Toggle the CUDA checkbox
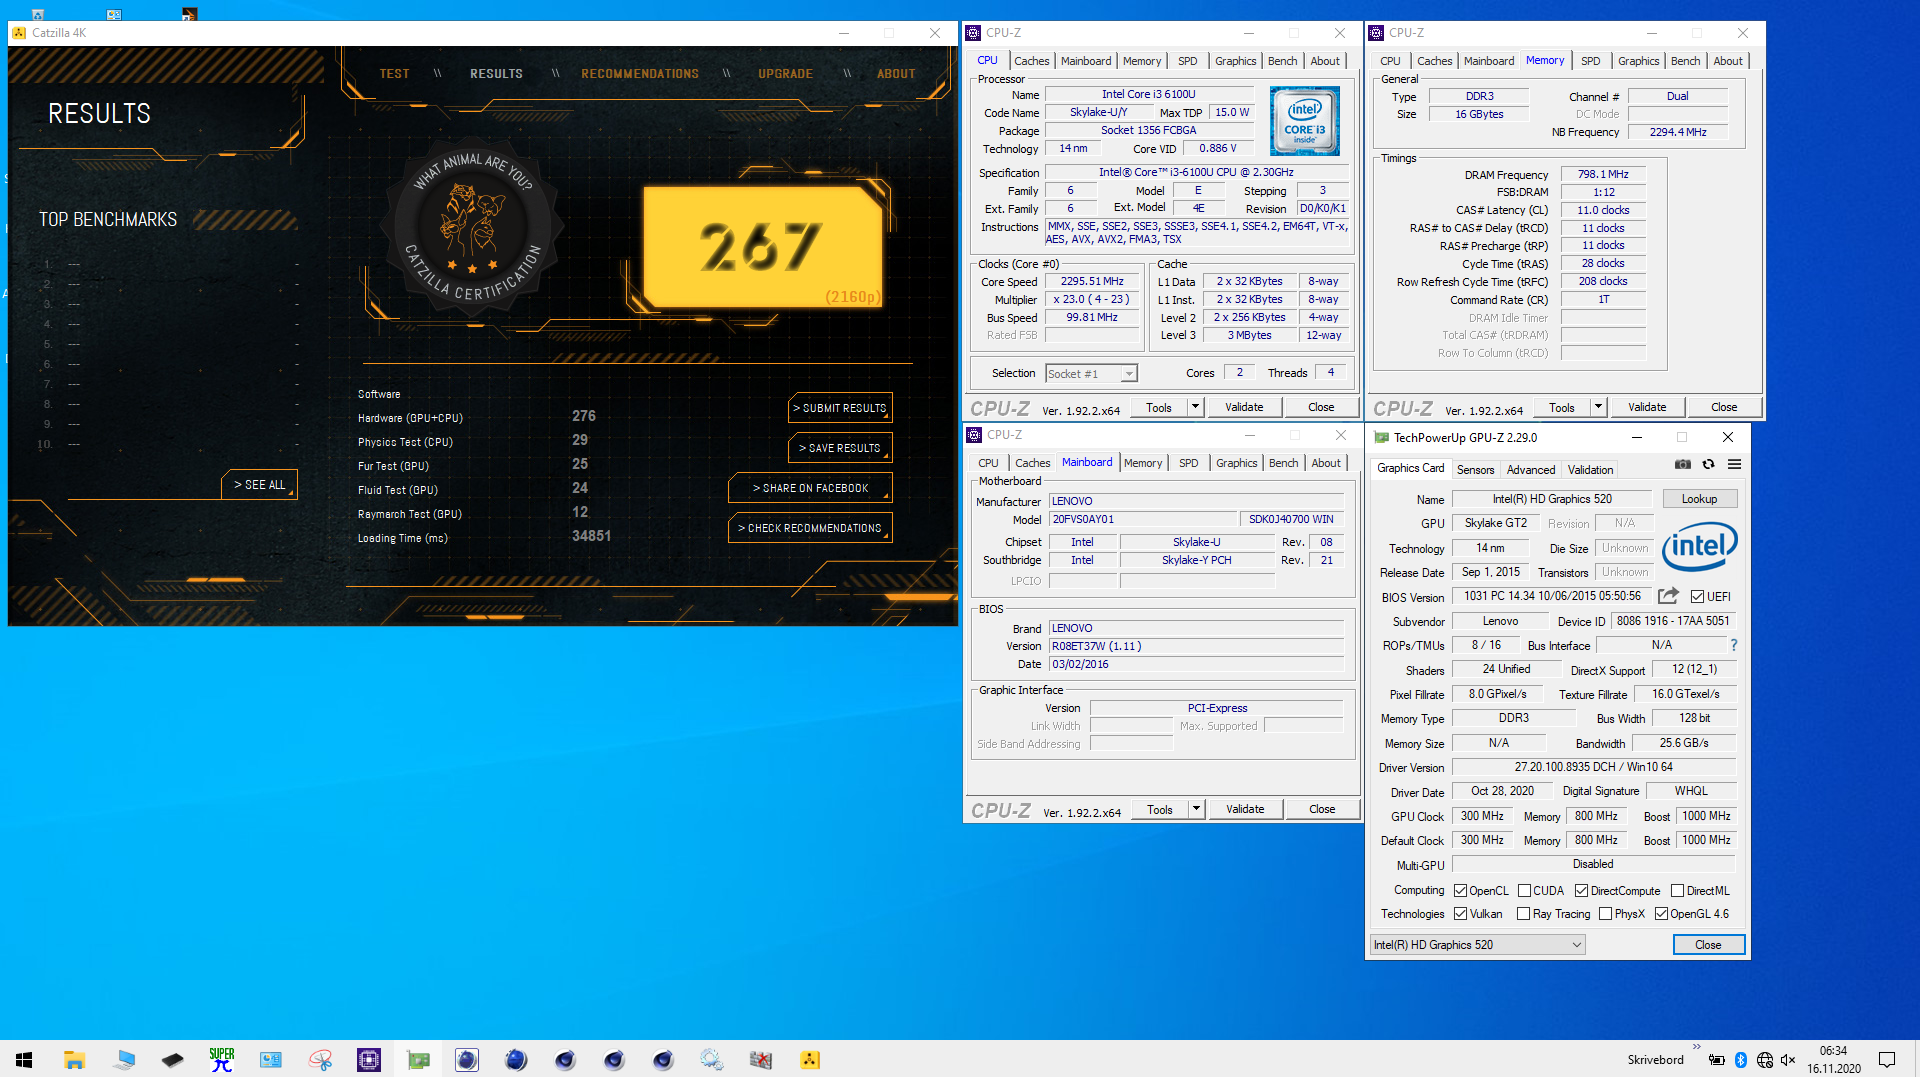The image size is (1920, 1077). pos(1524,891)
